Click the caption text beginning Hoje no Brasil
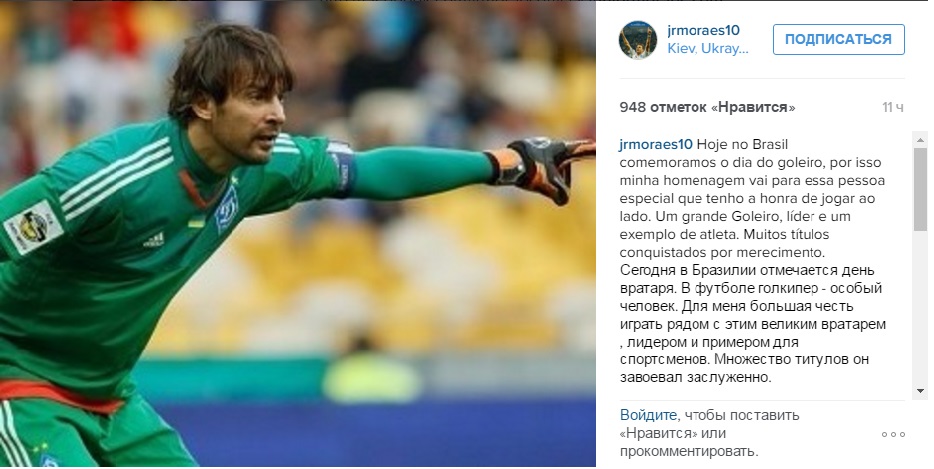This screenshot has height=469, width=934. [x=753, y=198]
